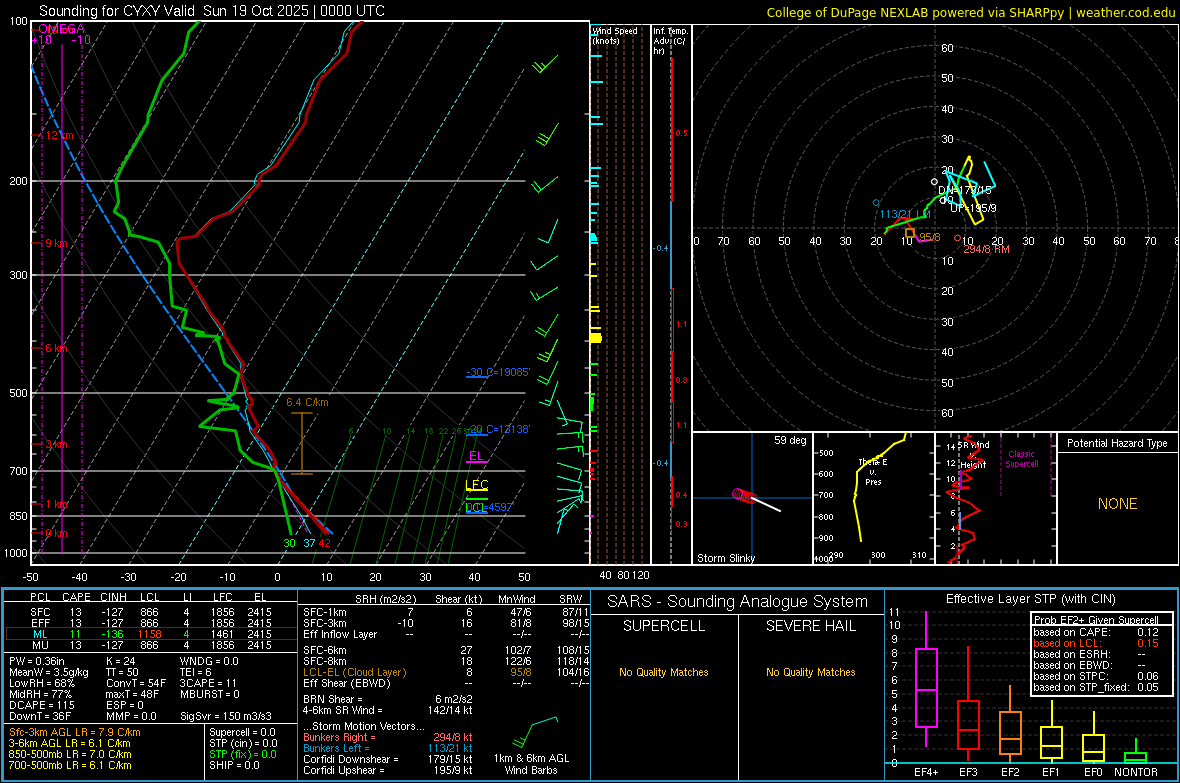Viewport: 1180px width, 783px height.
Task: Click the NONE hazard type text
Action: (x=1117, y=504)
